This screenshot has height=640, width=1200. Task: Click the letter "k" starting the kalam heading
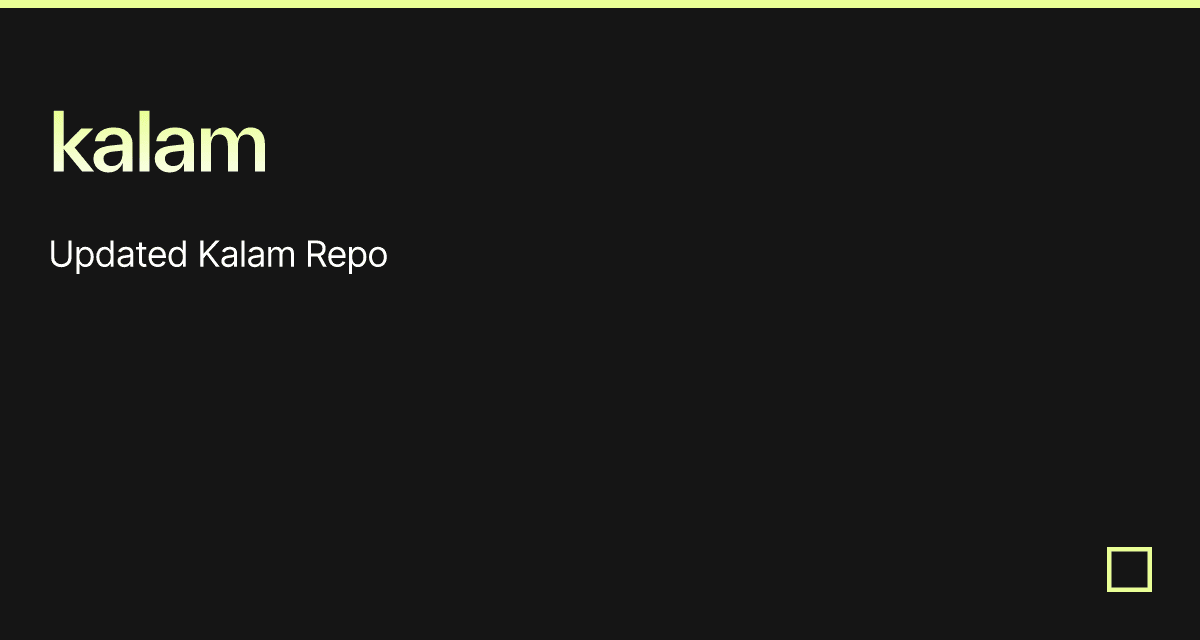(66, 145)
